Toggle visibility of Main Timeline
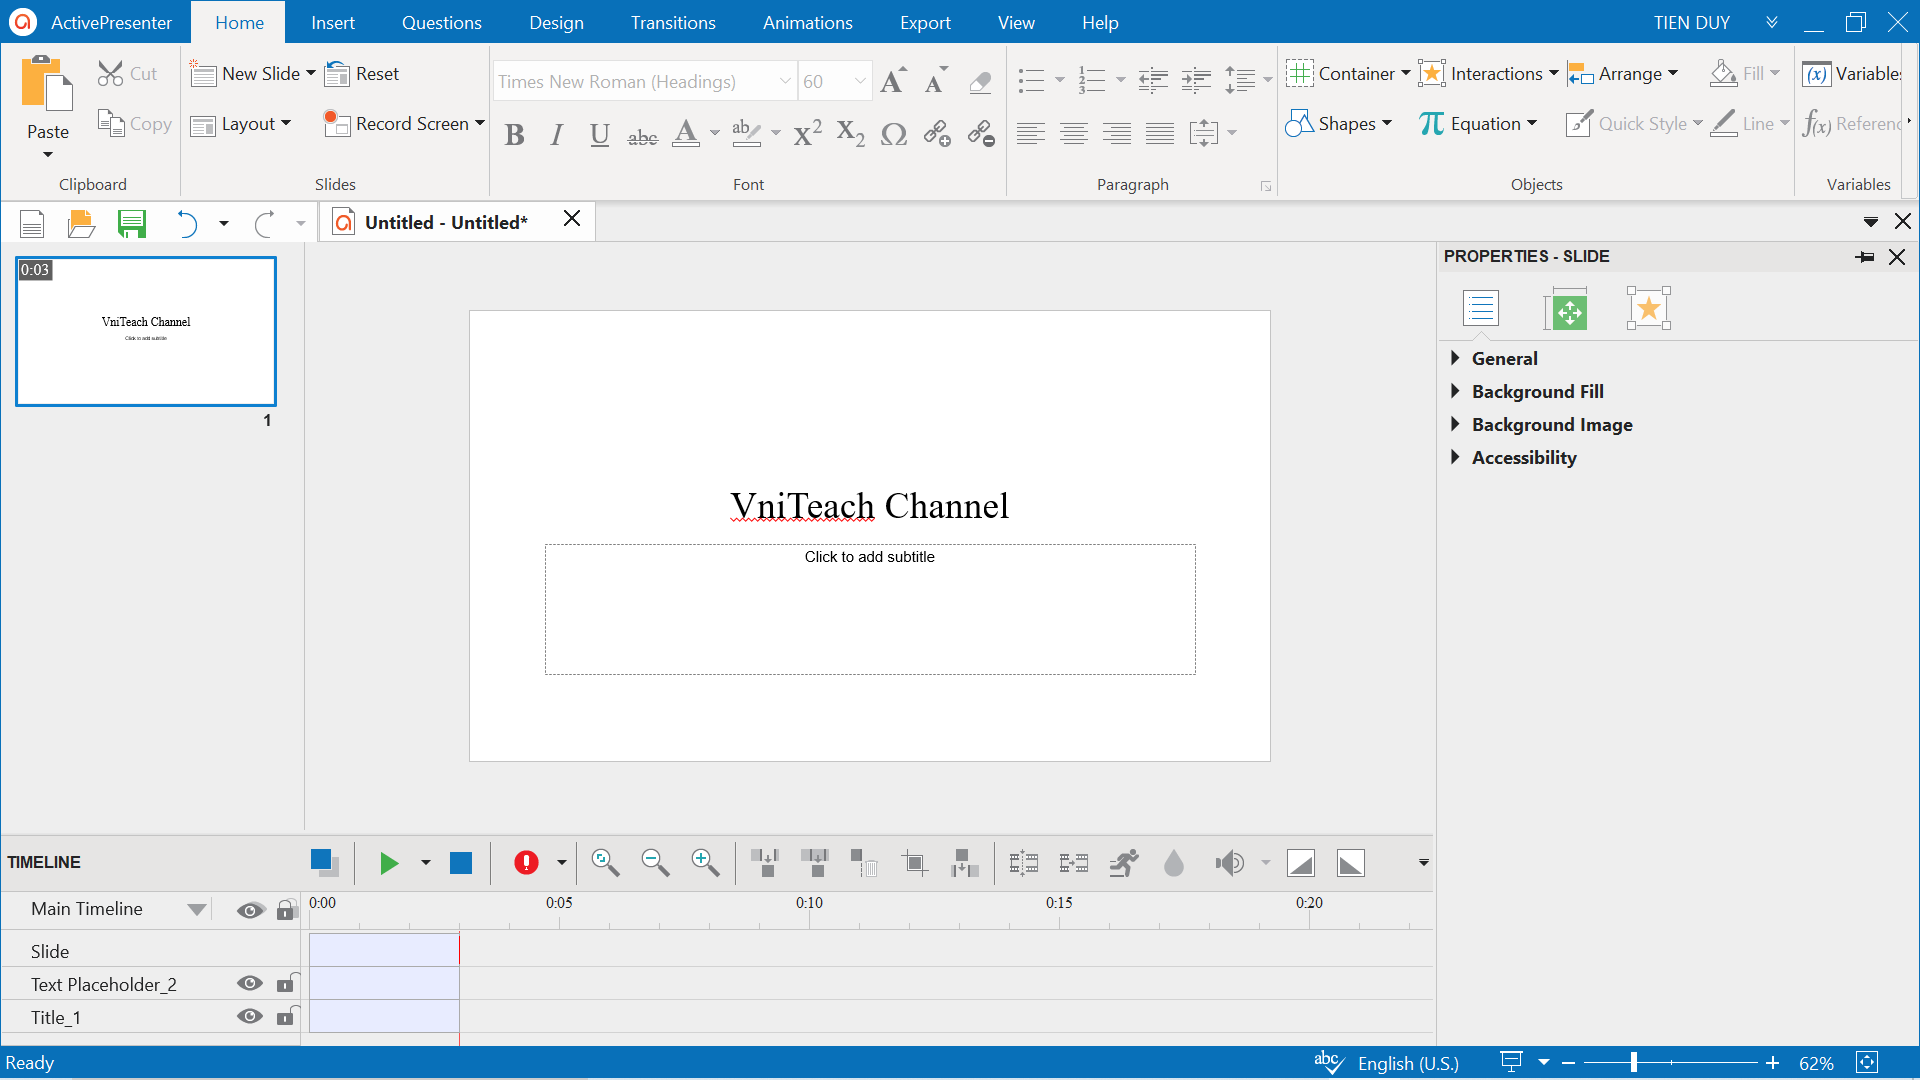Screen dimensions: 1920x1080 point(250,910)
